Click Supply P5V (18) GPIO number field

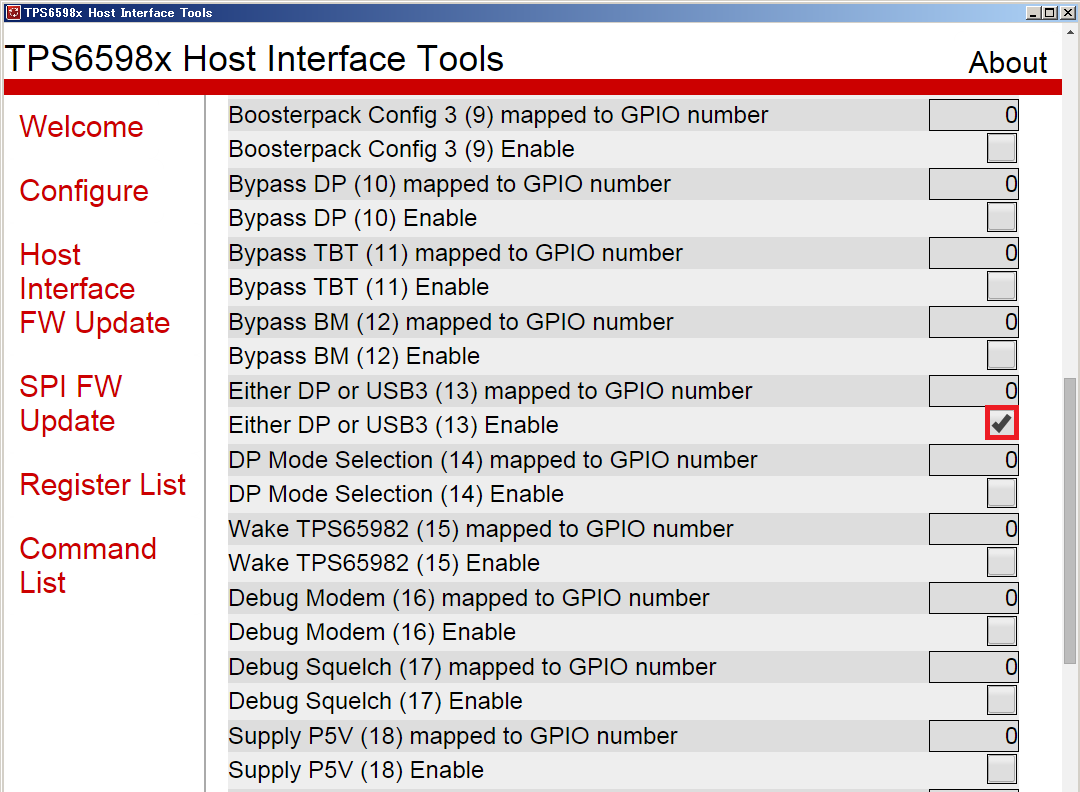point(973,736)
